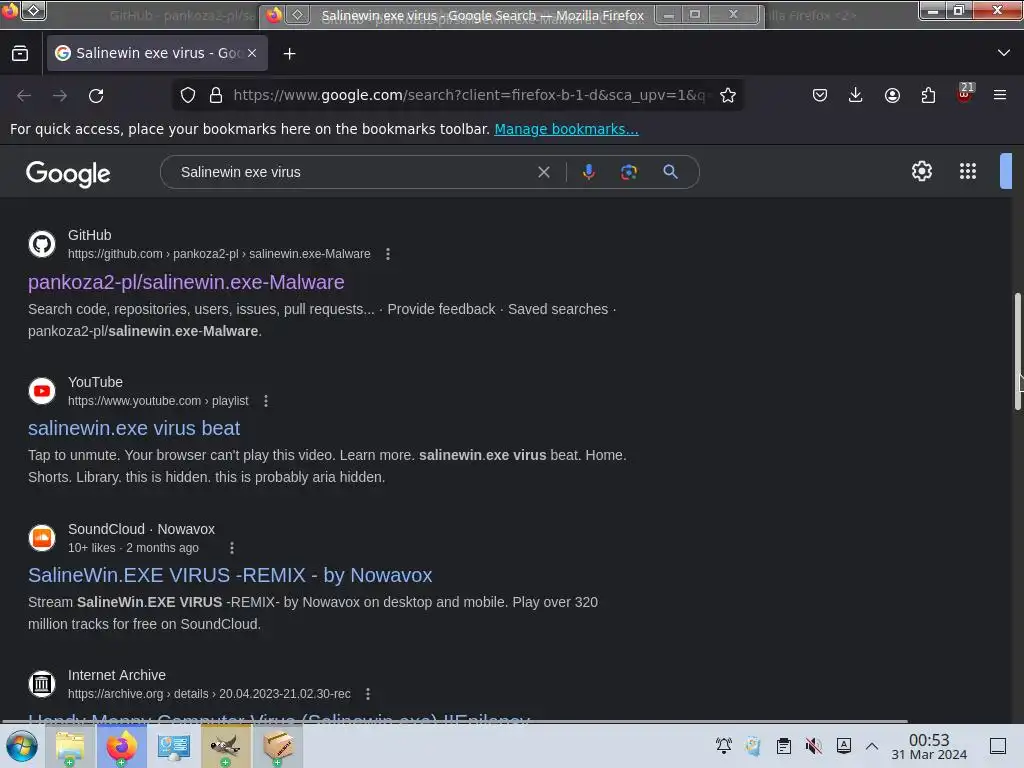
Task: Open more options for GitHub result
Action: 388,254
